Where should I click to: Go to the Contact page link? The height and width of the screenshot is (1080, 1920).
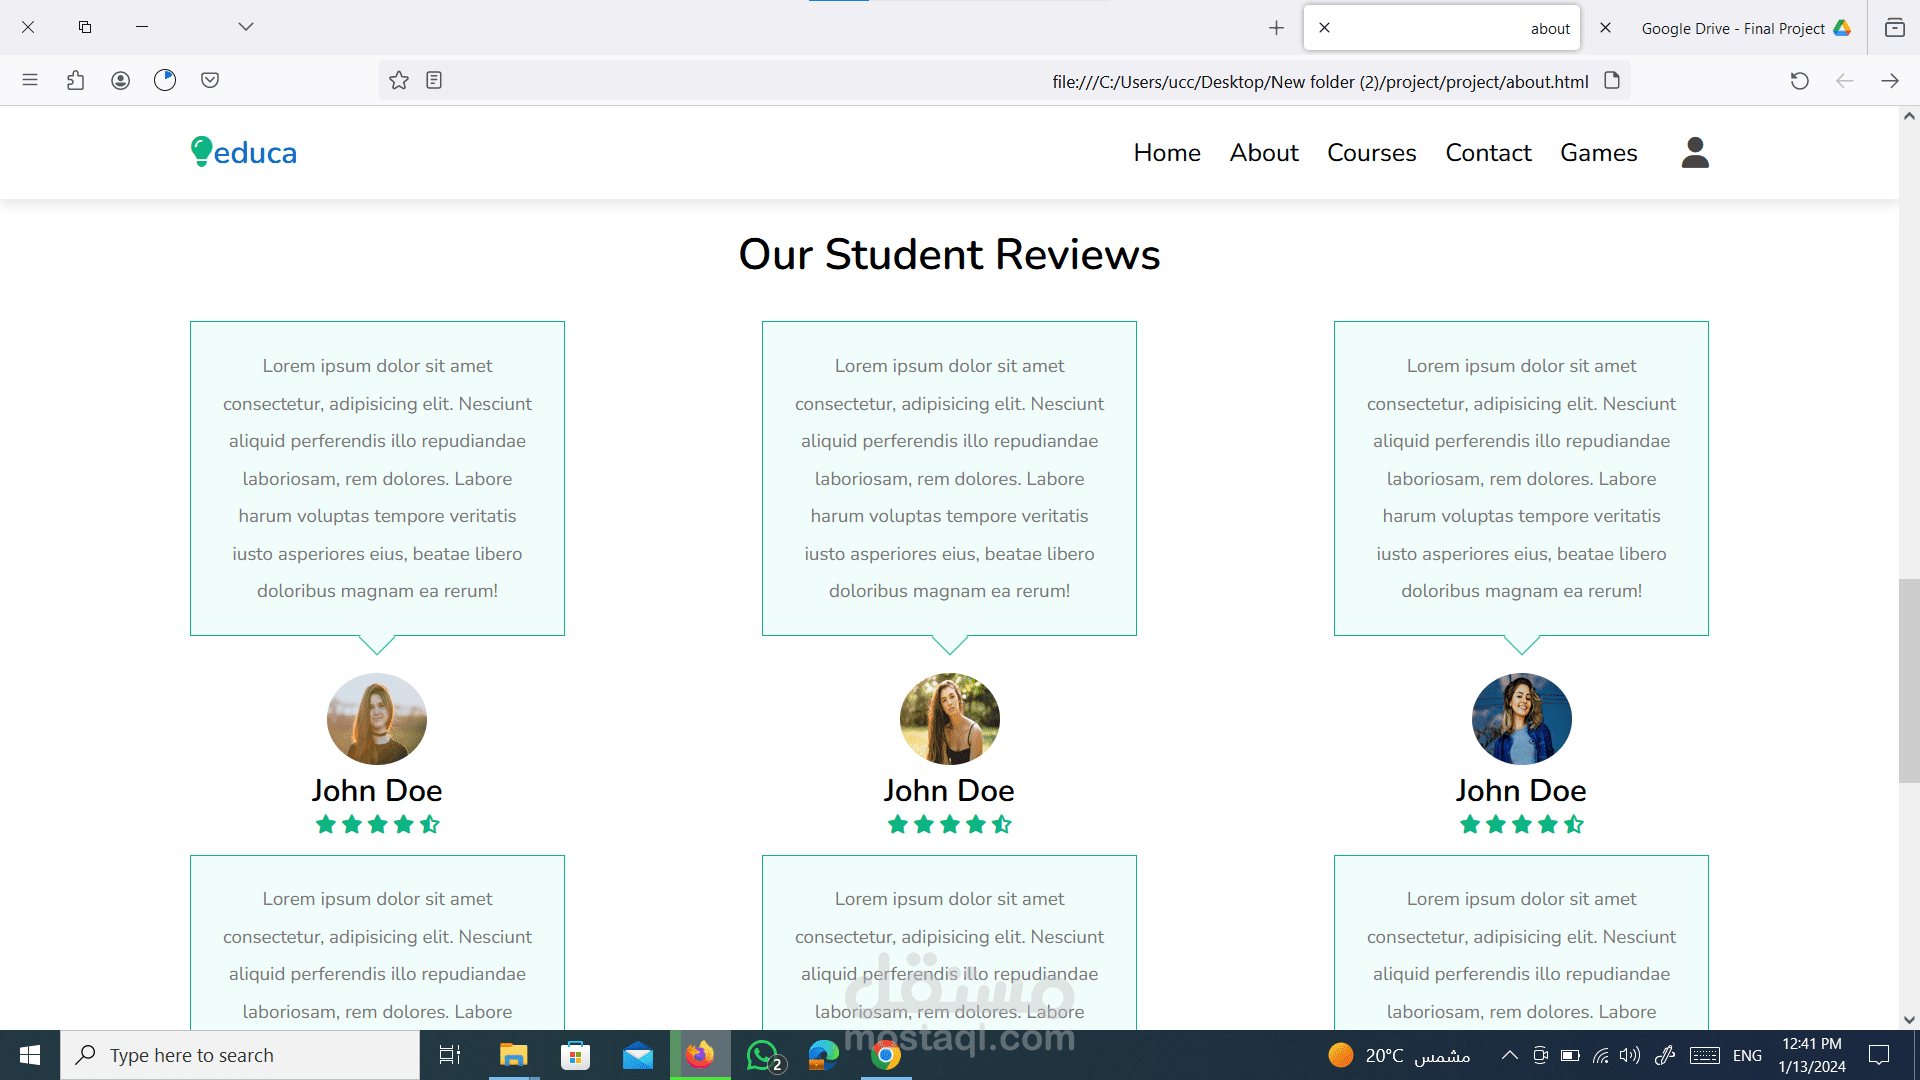[1488, 152]
